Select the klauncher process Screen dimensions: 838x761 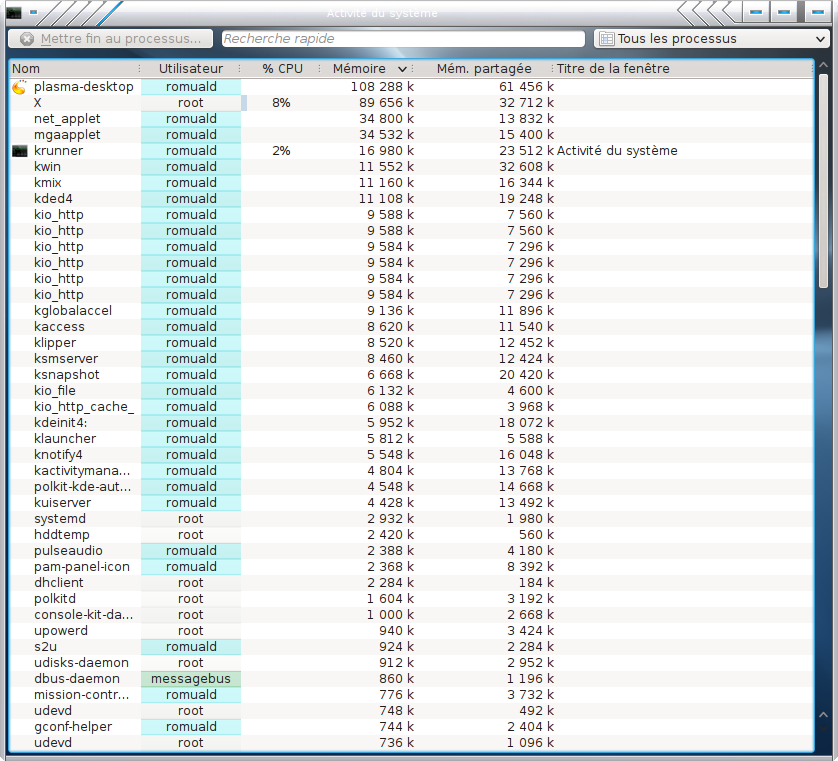[65, 439]
